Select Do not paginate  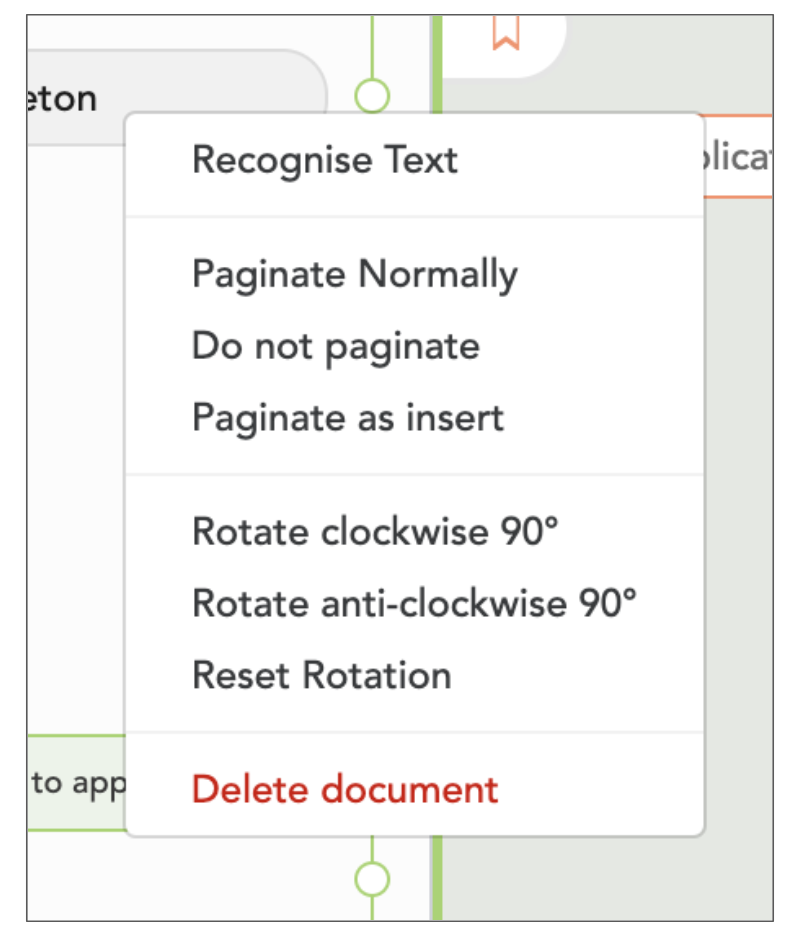[414, 346]
